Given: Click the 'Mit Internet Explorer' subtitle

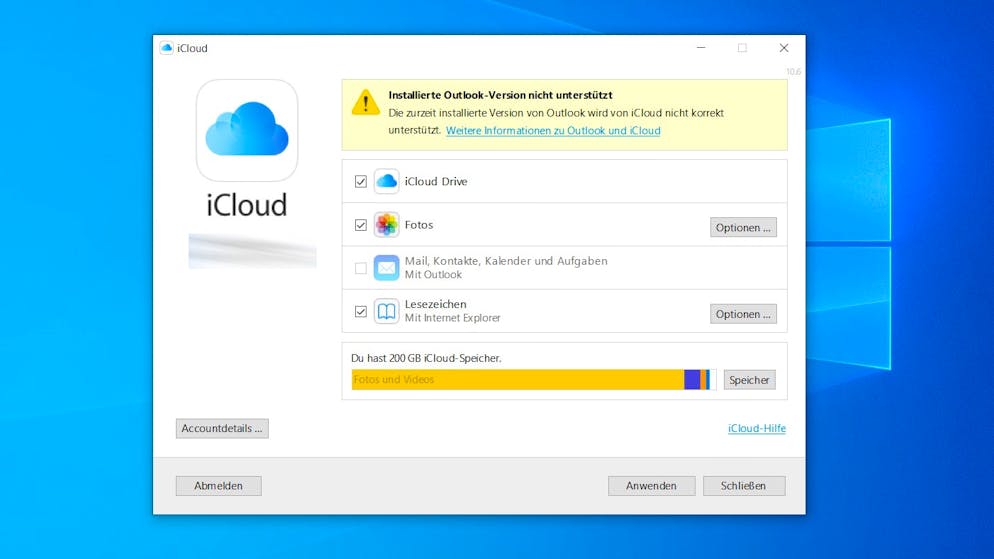Looking at the screenshot, I should click(x=452, y=318).
